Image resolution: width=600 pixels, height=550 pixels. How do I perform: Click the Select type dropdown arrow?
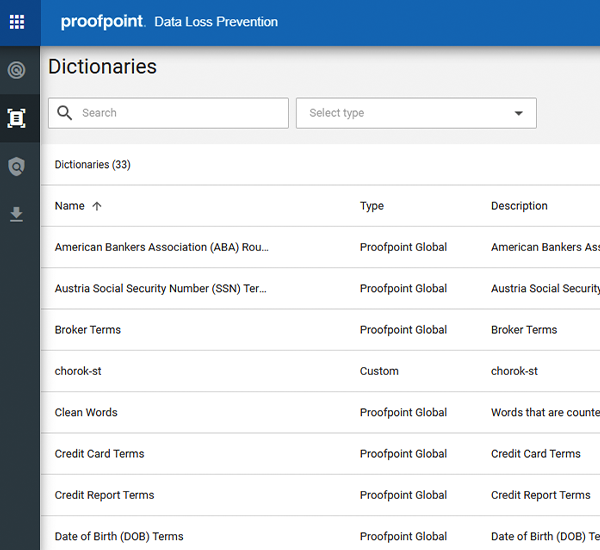coord(518,113)
